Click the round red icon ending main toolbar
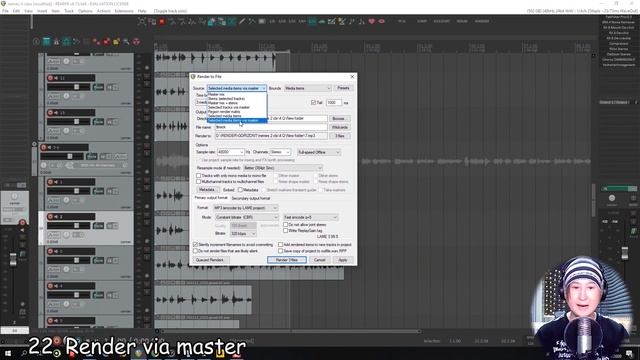640x360 pixels. tap(136, 42)
